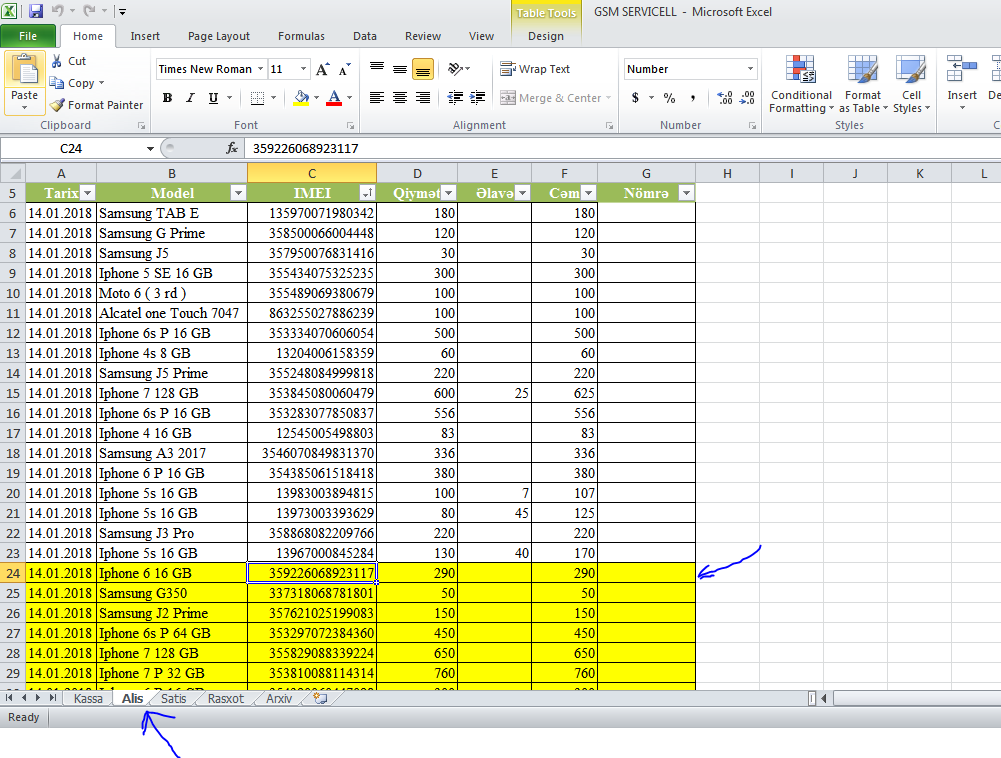Click the Insert cells icon
1001x758 pixels.
(961, 69)
